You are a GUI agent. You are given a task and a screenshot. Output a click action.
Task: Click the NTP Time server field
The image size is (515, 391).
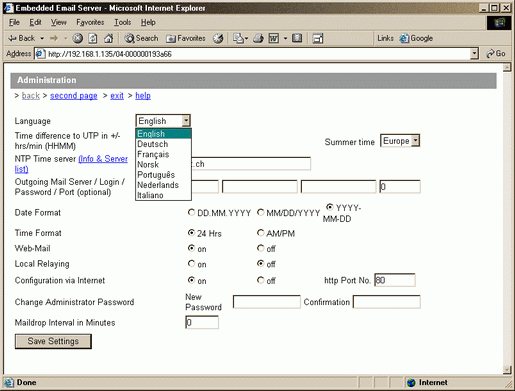pos(251,164)
